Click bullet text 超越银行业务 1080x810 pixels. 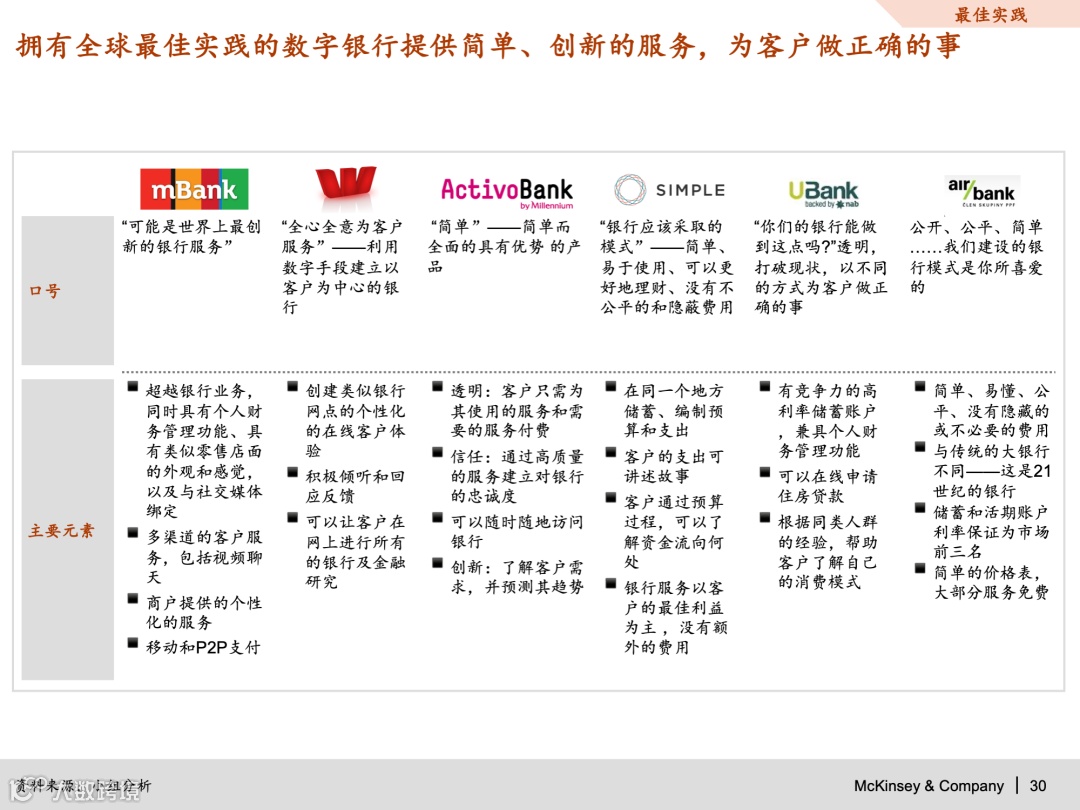(204, 451)
